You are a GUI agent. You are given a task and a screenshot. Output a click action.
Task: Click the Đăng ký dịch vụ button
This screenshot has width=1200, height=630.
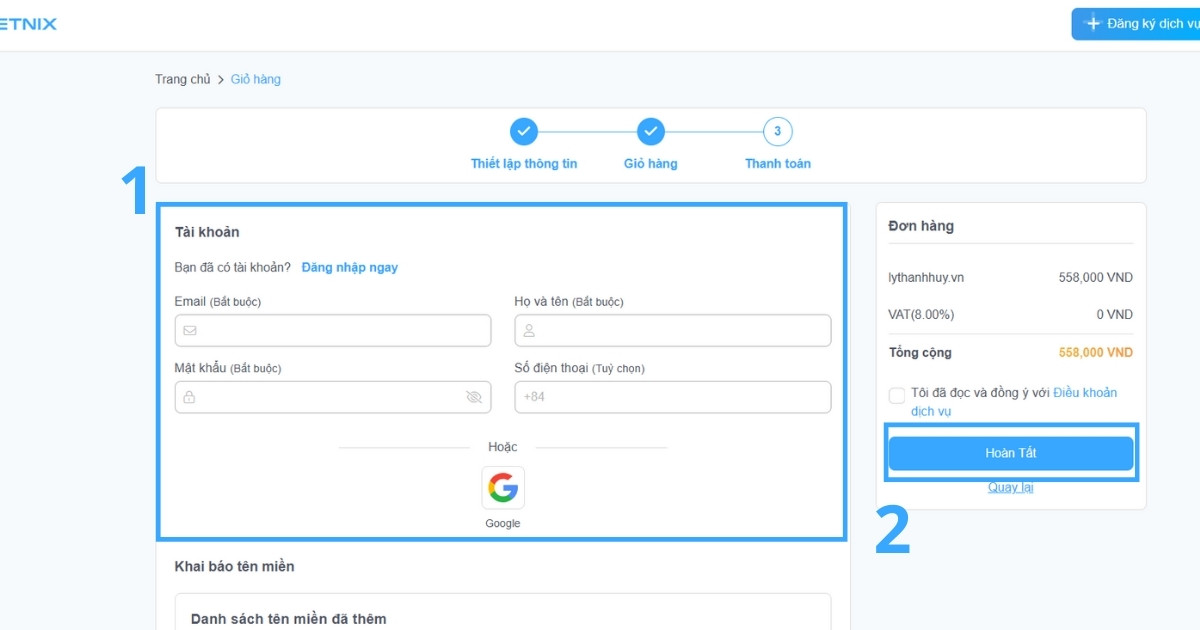coord(1140,24)
